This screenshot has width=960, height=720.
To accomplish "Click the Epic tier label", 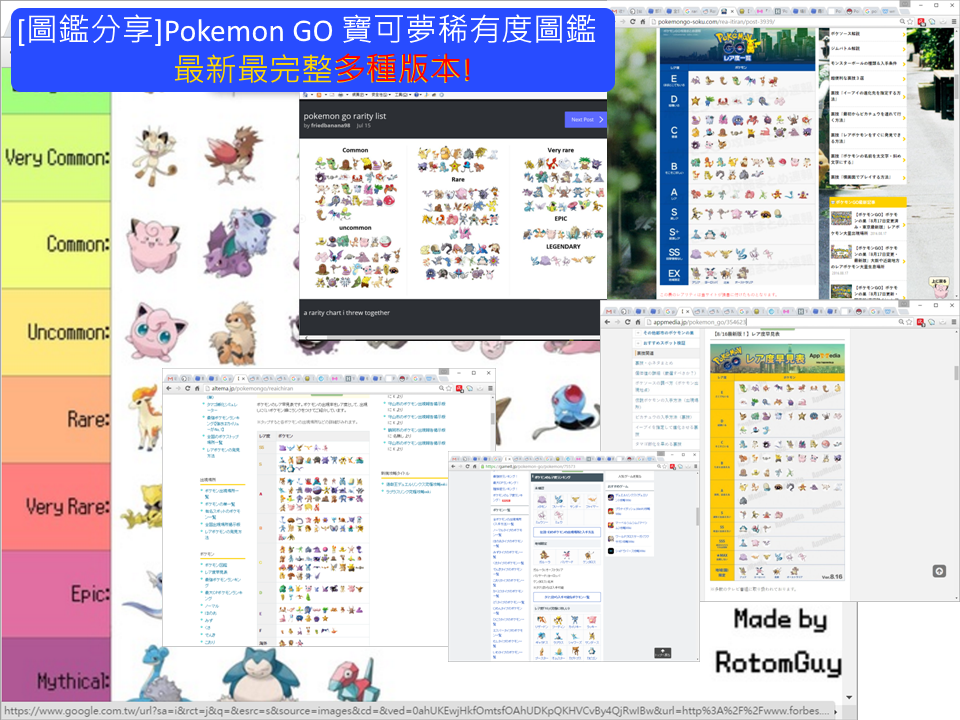I will [90, 593].
